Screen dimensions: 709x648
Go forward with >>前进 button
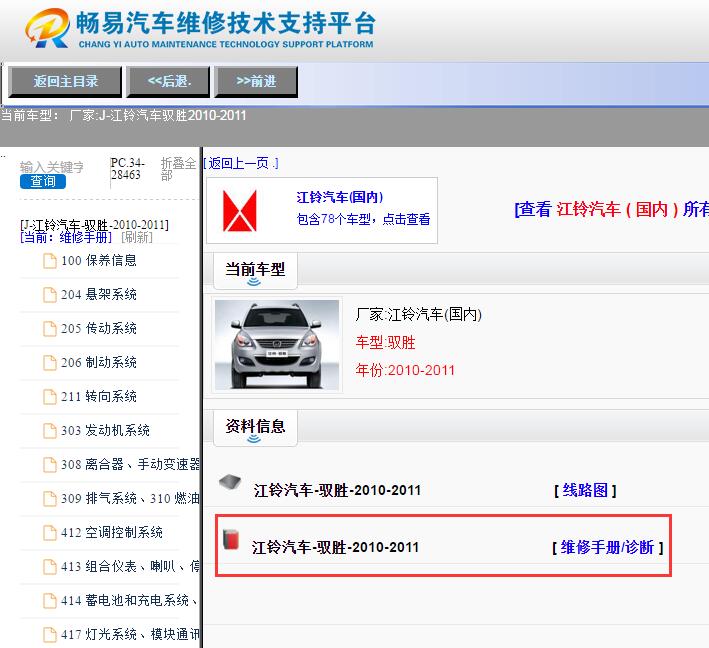tap(256, 81)
